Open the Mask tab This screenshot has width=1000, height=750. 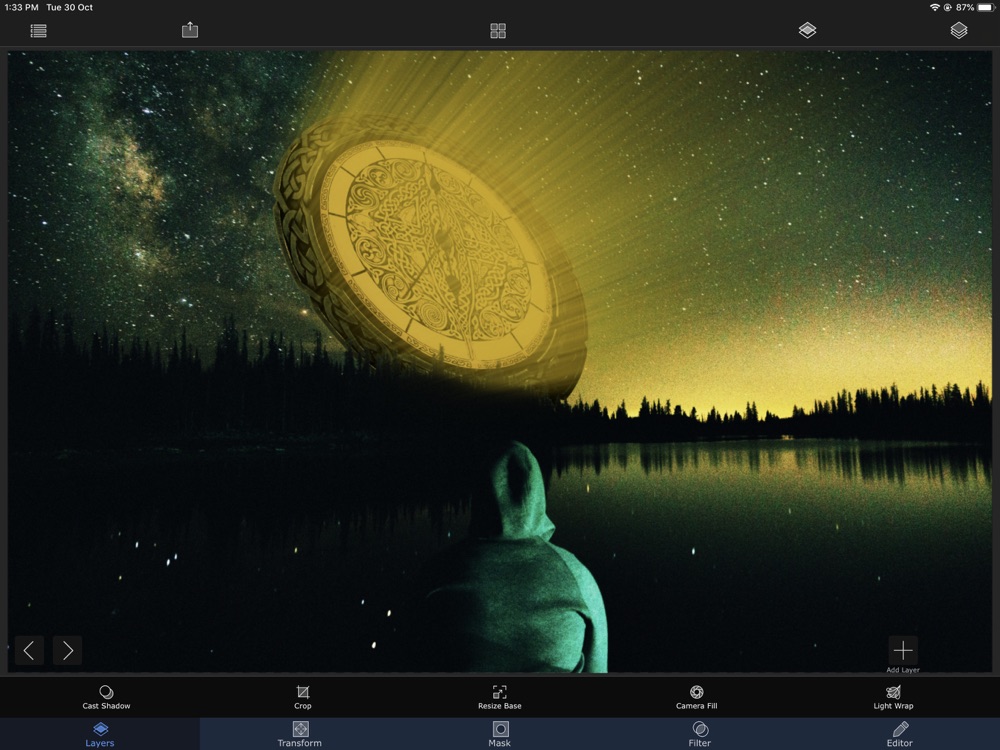[500, 734]
